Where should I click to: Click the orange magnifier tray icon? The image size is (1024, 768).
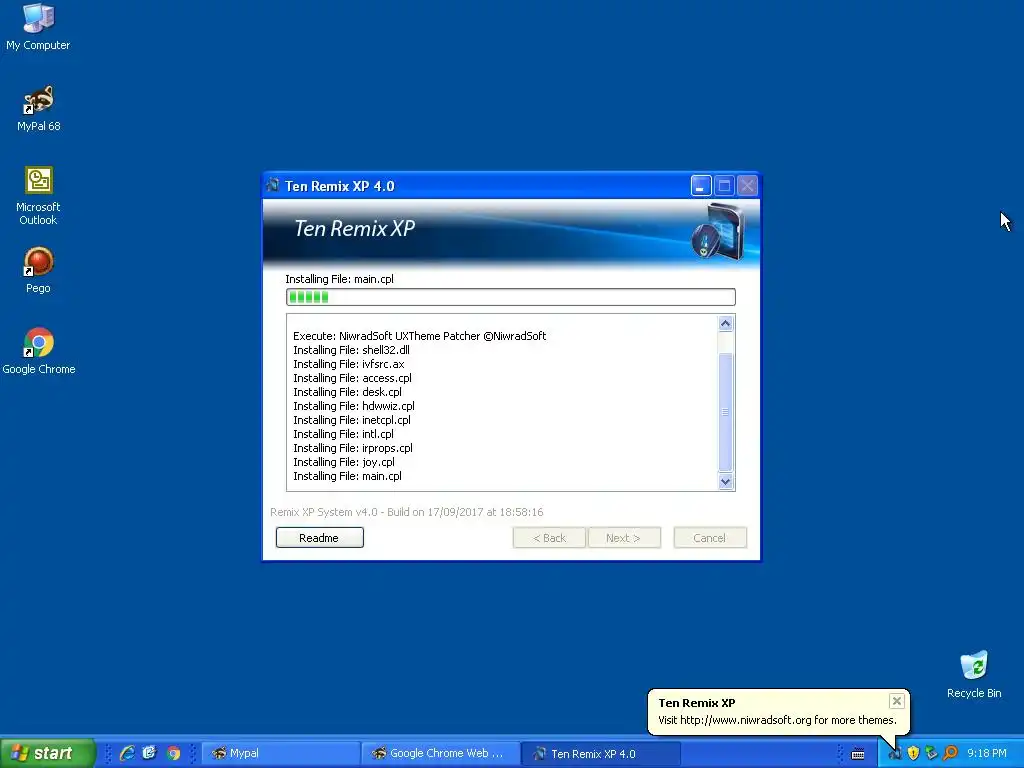click(950, 754)
